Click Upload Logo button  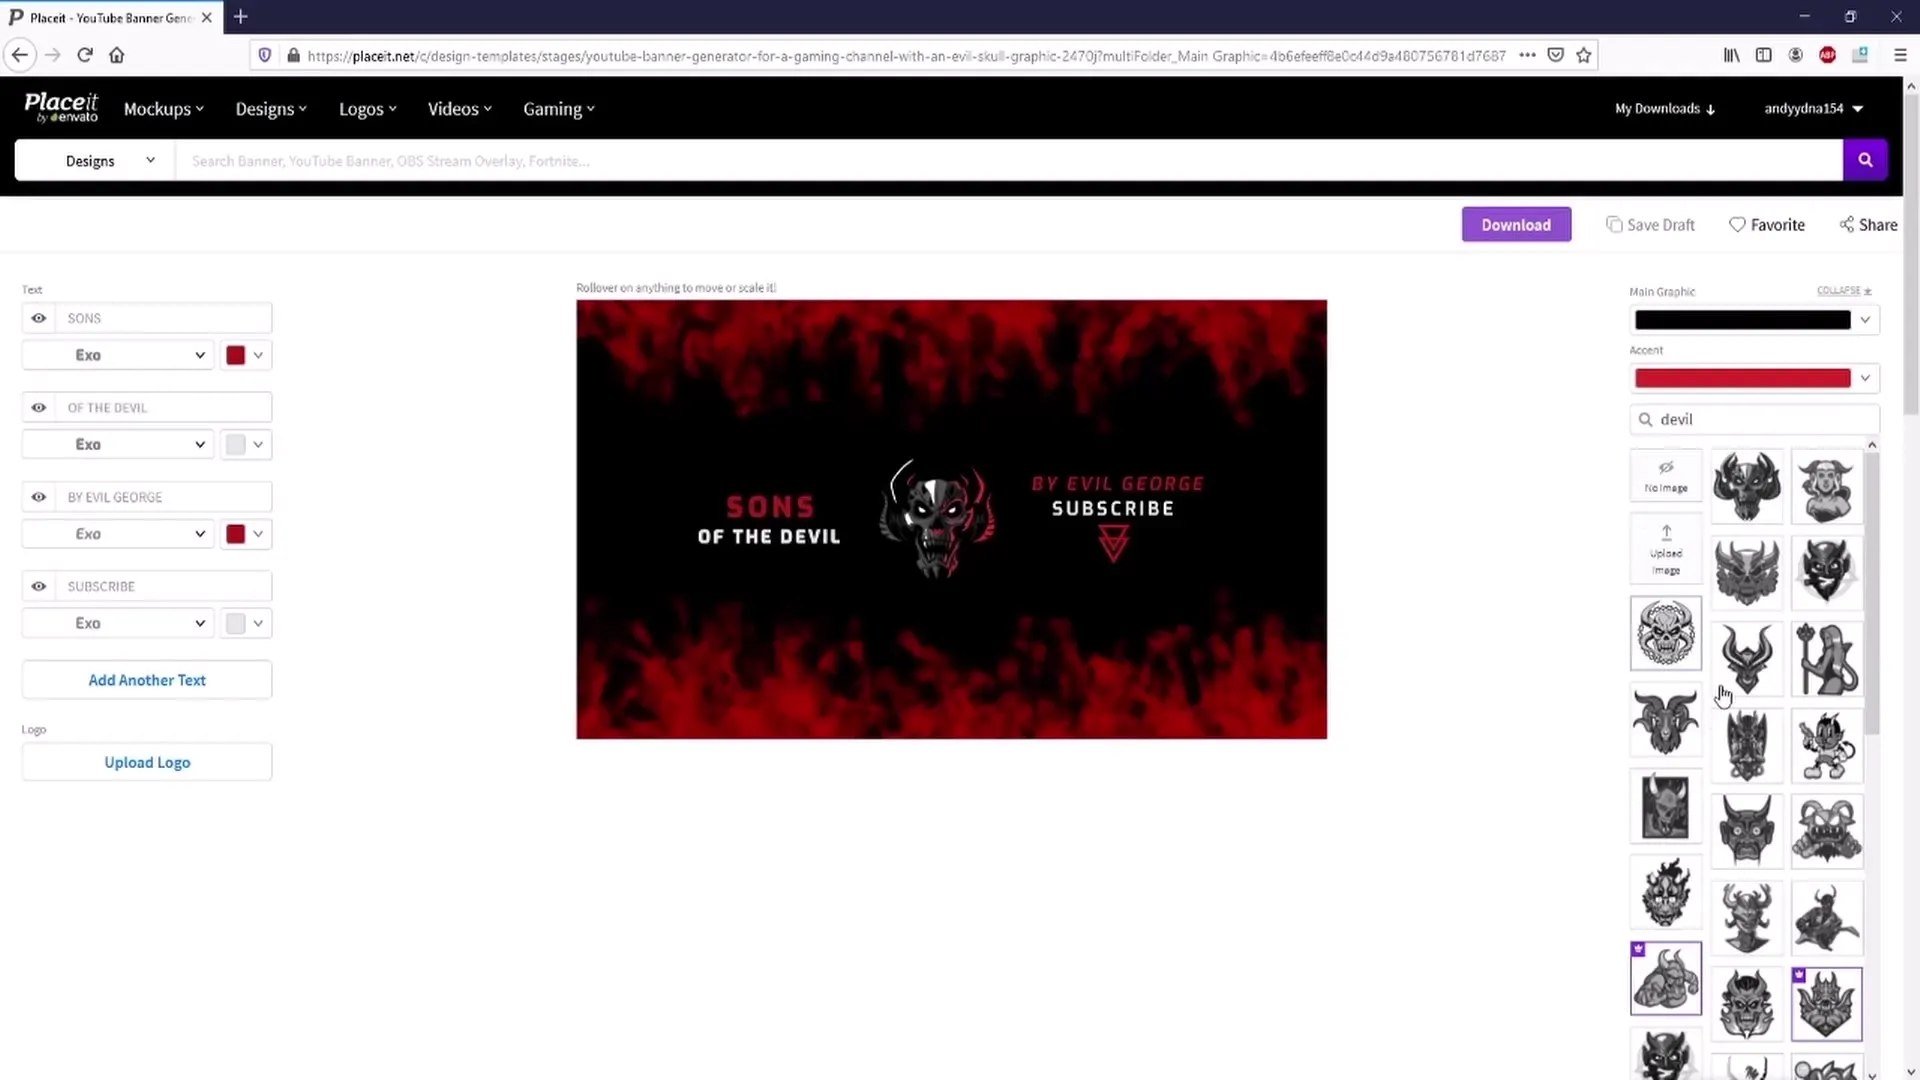146,762
